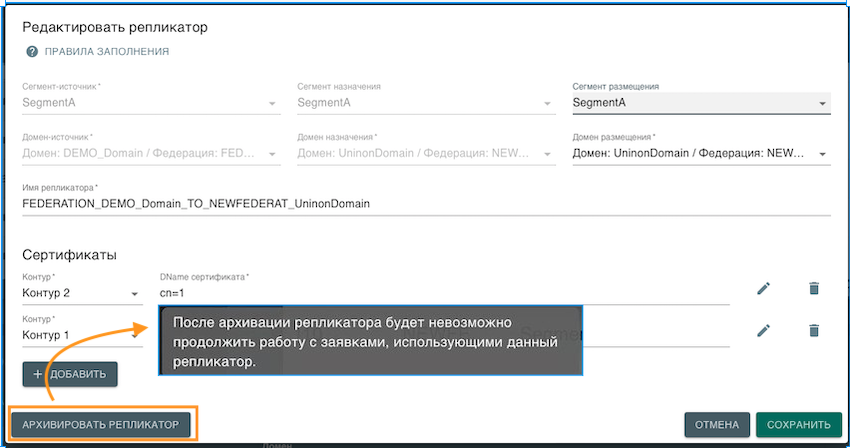Edit the Контур 2 certificate pencil icon
Image resolution: width=850 pixels, height=448 pixels.
click(x=764, y=289)
